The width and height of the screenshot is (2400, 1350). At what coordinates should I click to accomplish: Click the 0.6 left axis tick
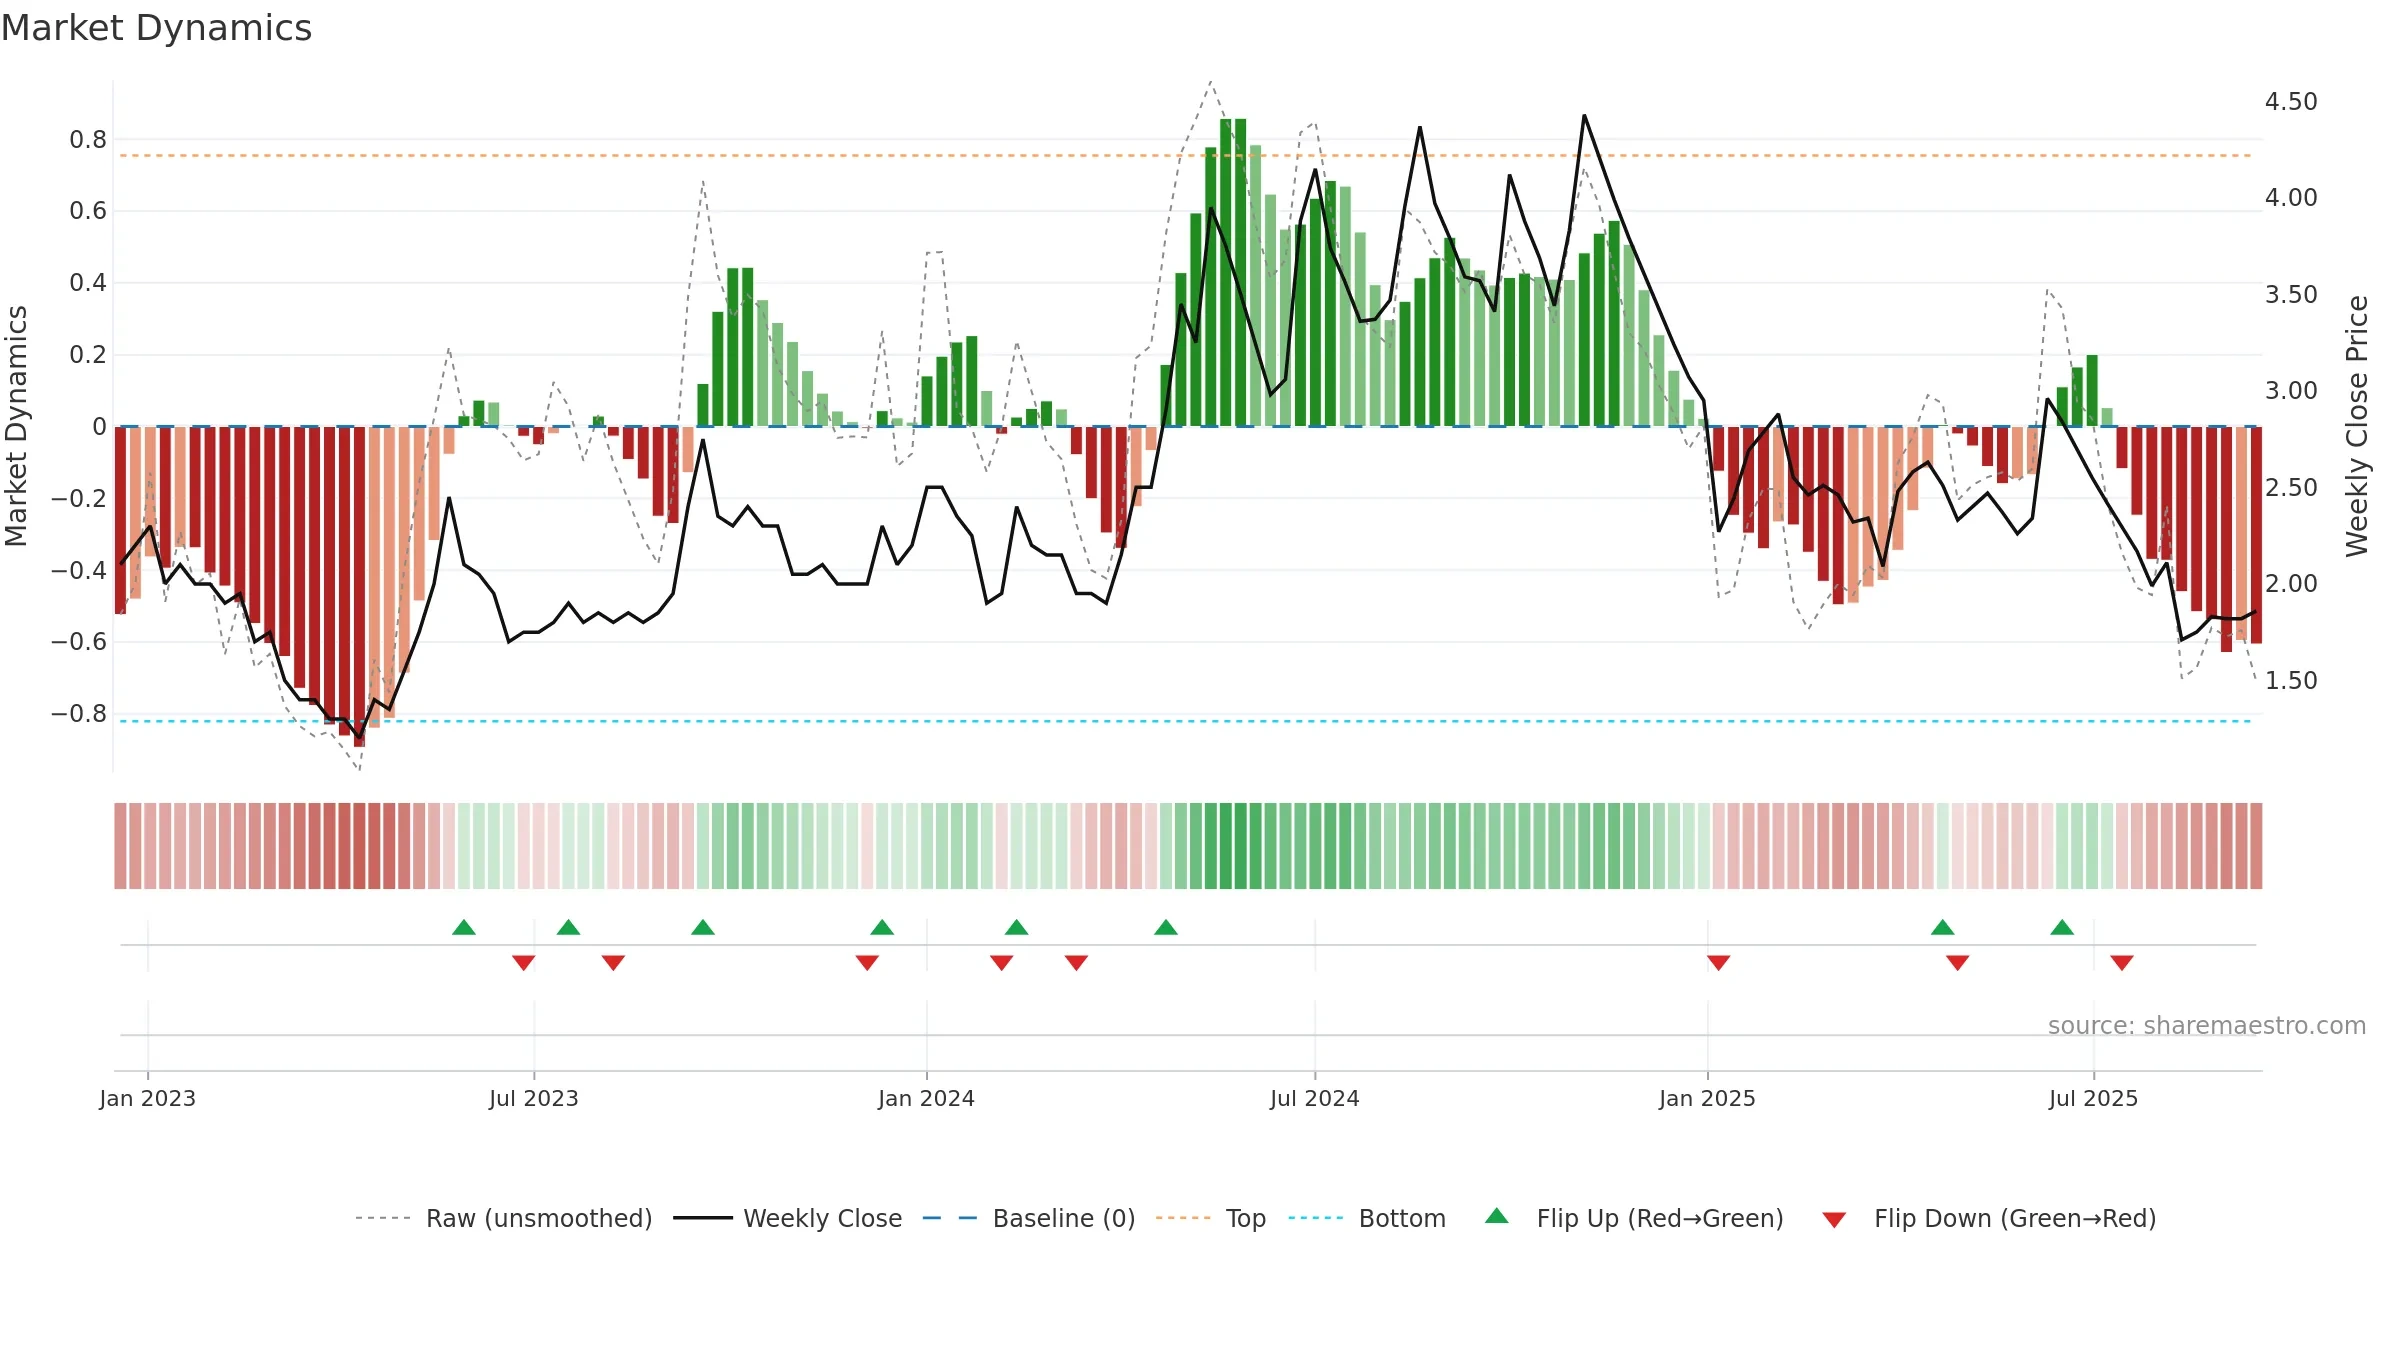pyautogui.click(x=88, y=211)
